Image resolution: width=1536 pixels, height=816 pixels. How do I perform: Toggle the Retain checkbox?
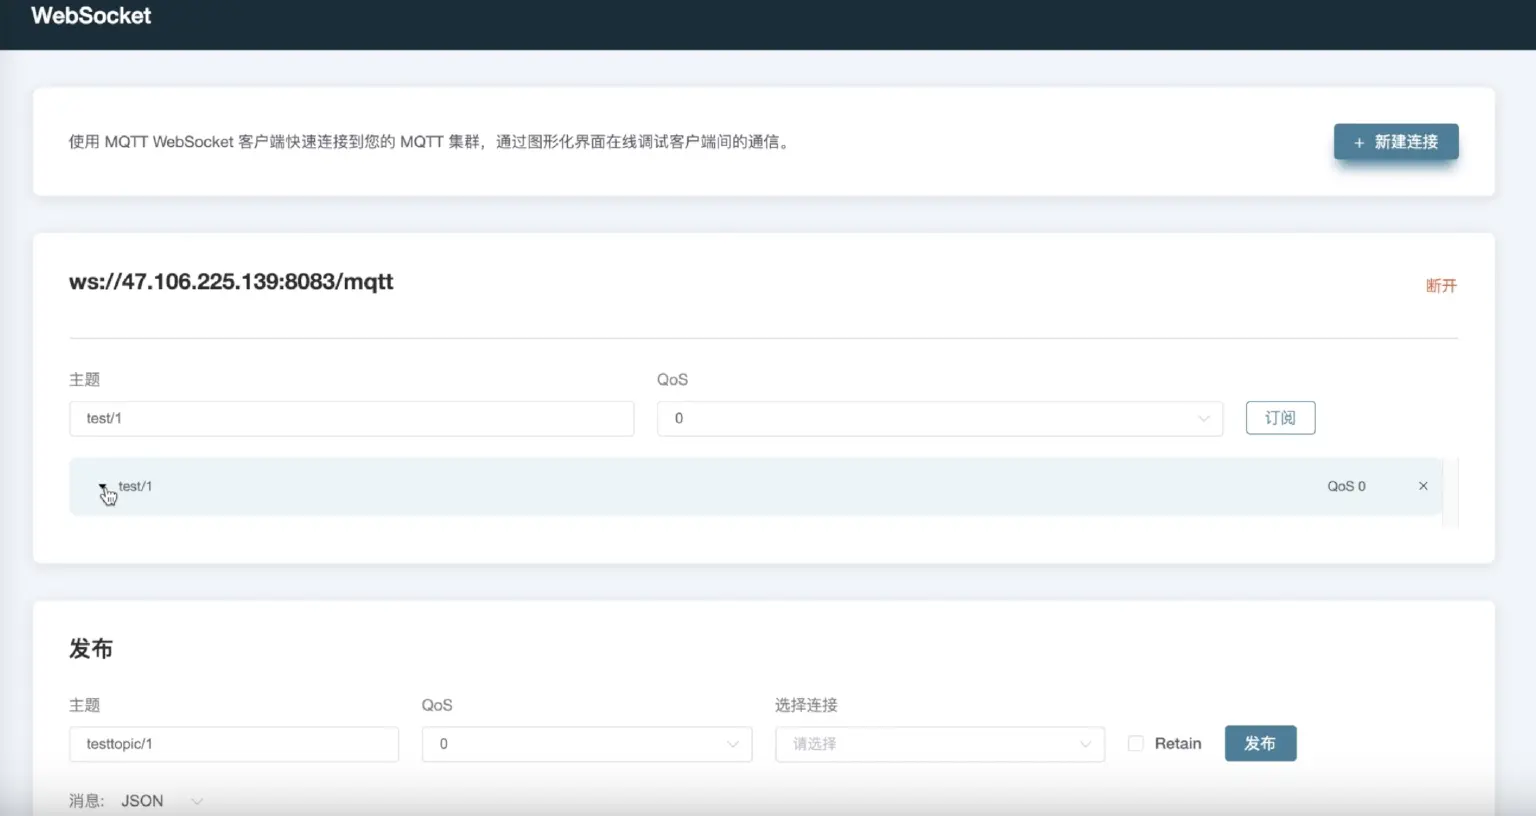pyautogui.click(x=1136, y=743)
